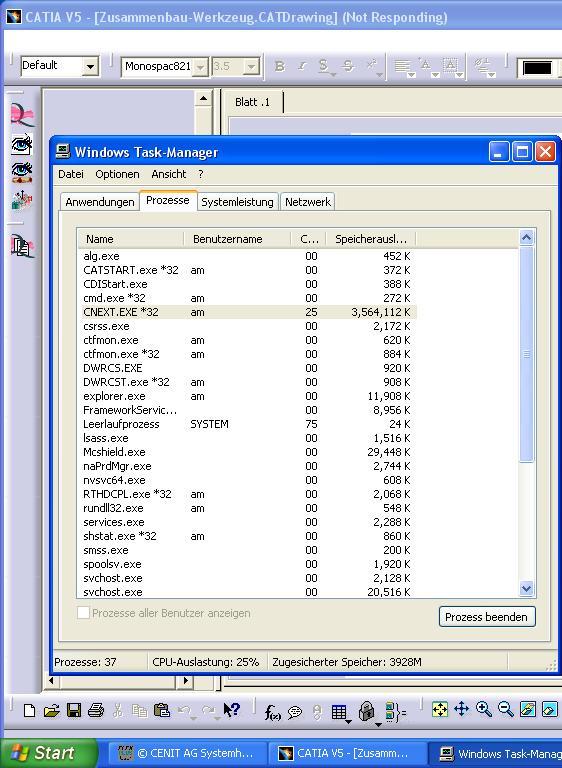Image resolution: width=562 pixels, height=768 pixels.
Task: Check 'Prozesse aller Benutzer anzeigen' checkbox
Action: pos(83,613)
